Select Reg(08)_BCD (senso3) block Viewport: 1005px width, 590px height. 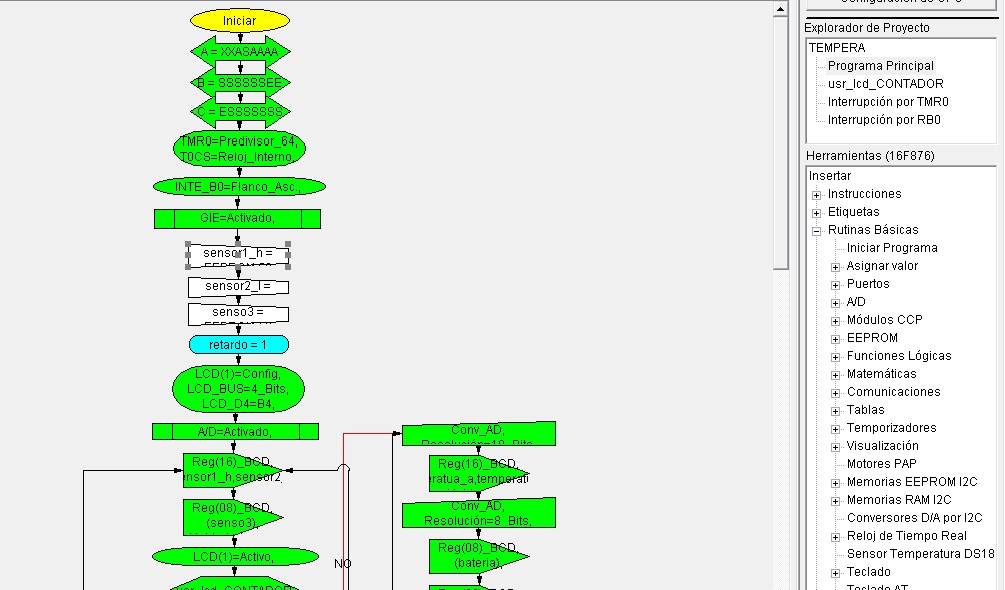pyautogui.click(x=233, y=516)
